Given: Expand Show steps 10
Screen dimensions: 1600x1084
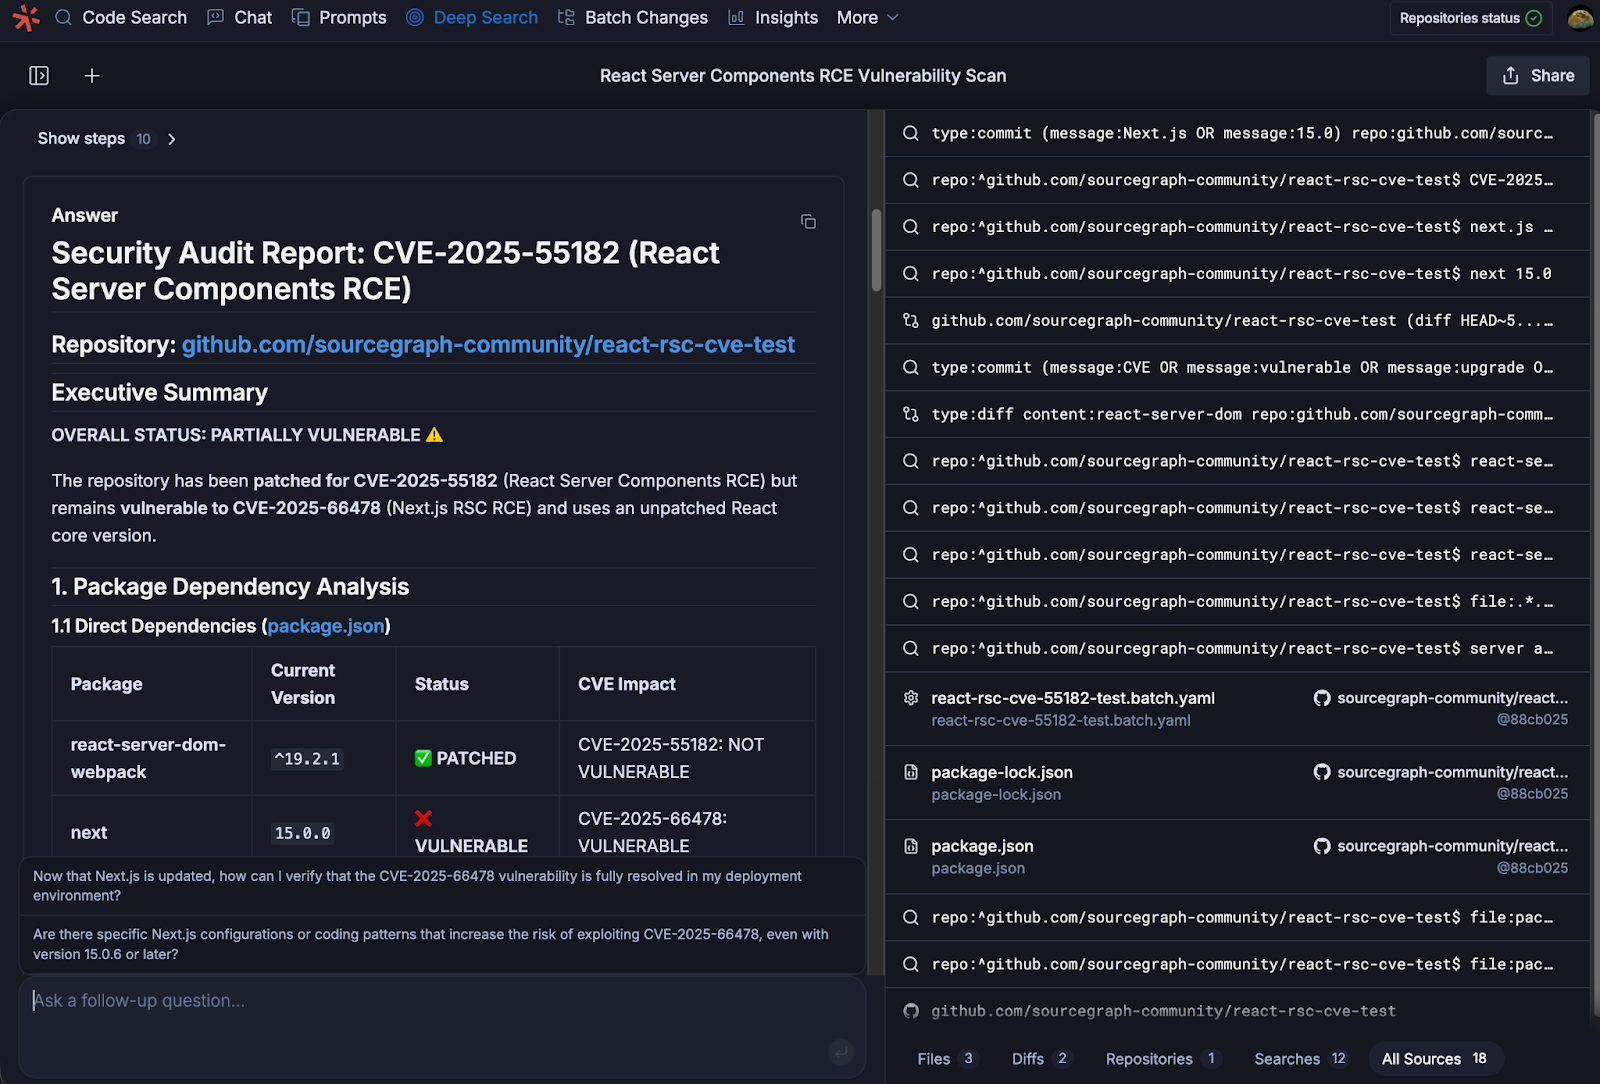Looking at the screenshot, I should click(x=107, y=139).
